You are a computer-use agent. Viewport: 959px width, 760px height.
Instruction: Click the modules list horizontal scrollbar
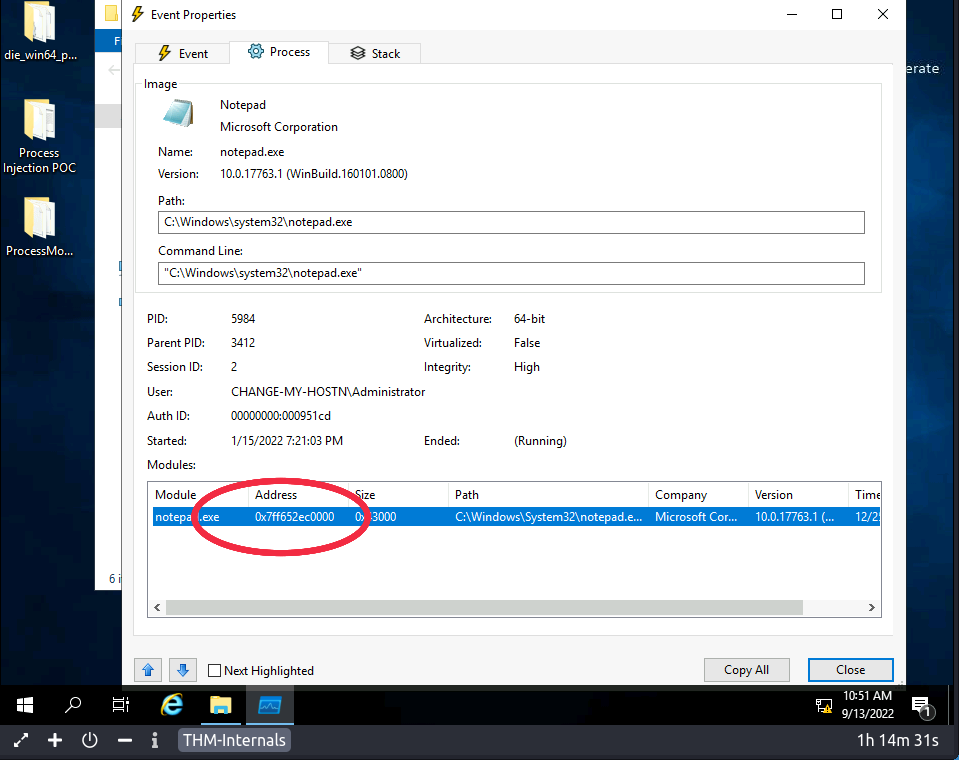(484, 608)
